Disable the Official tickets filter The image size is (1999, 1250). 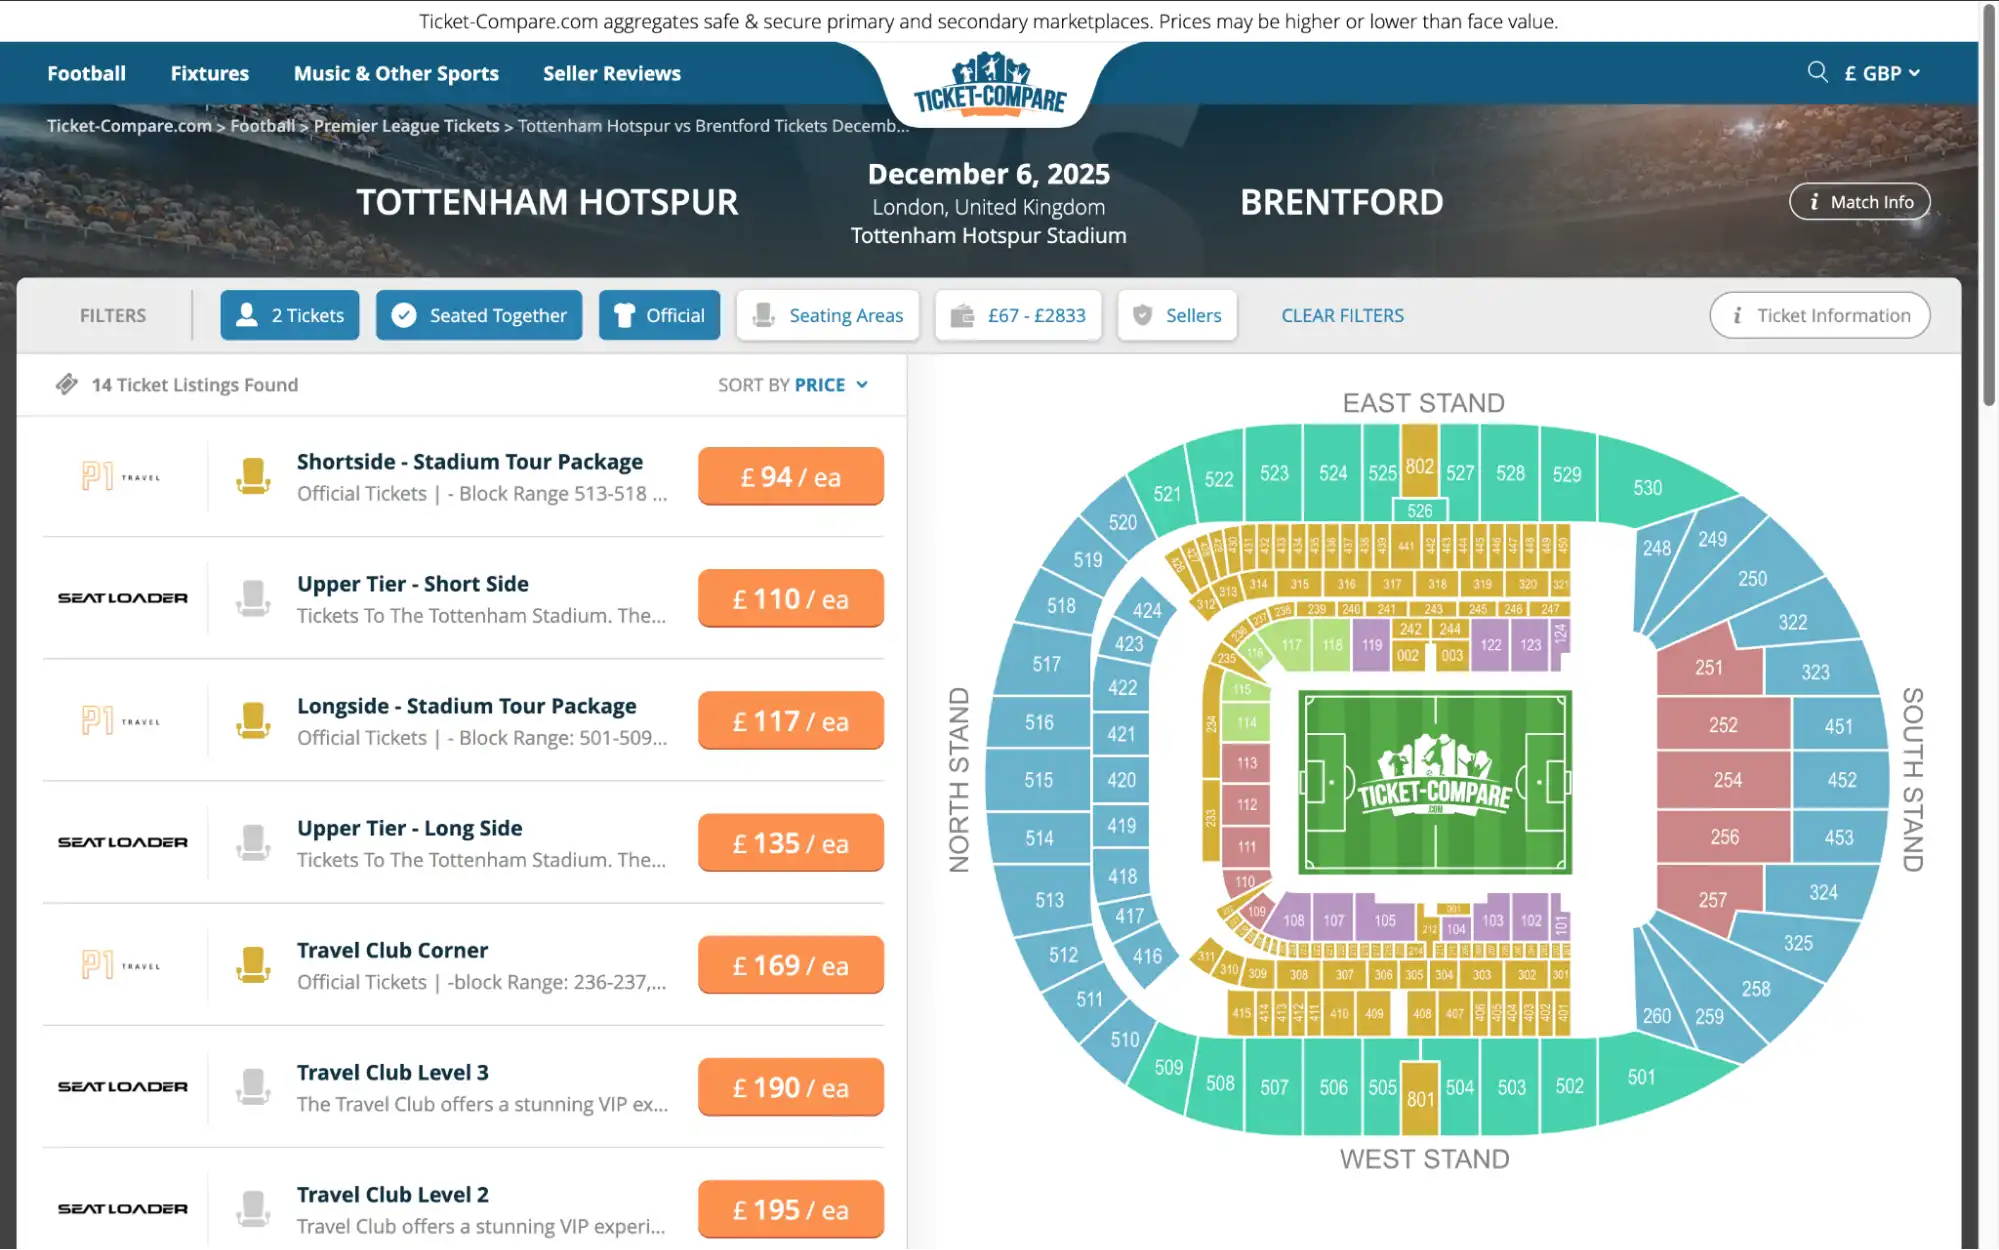point(659,315)
